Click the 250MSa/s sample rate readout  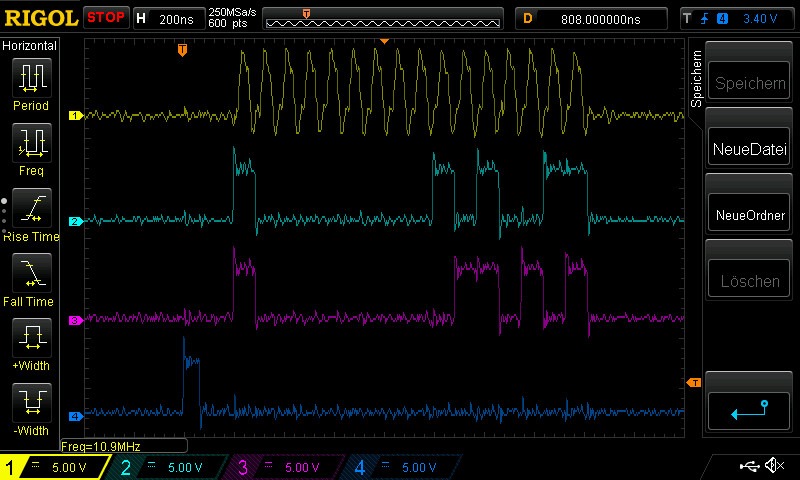[x=232, y=12]
